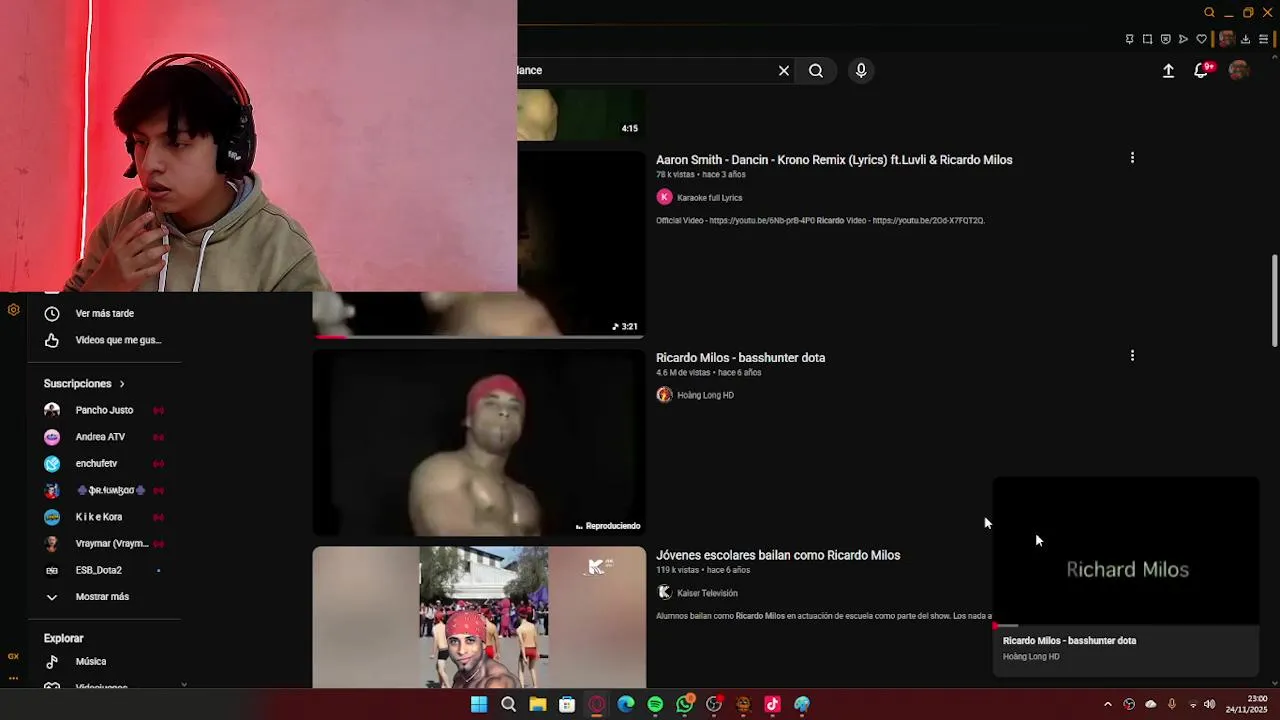Open the YouTube account avatar menu
Image resolution: width=1280 pixels, height=720 pixels.
(x=1239, y=70)
